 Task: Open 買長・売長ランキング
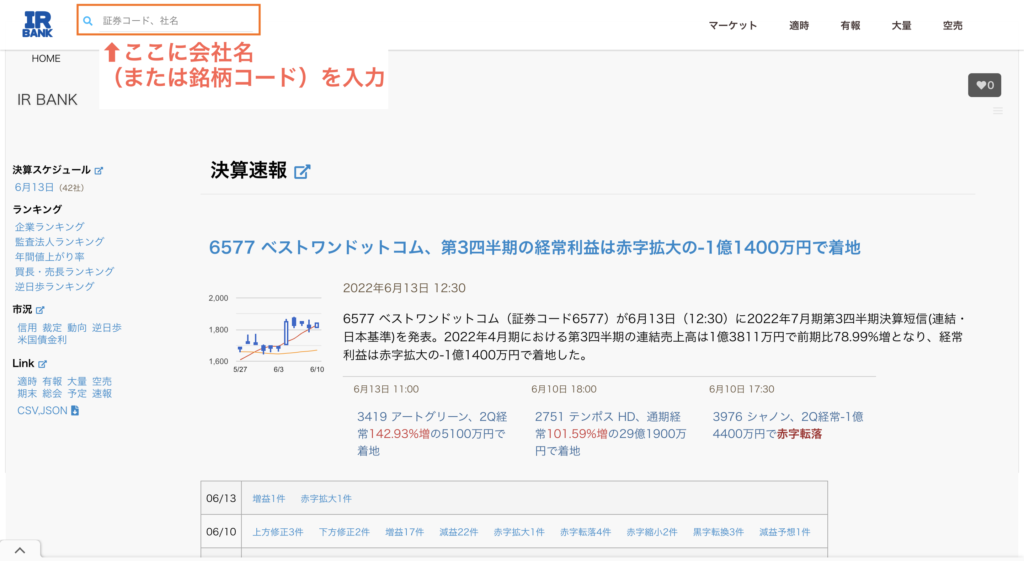(x=65, y=272)
